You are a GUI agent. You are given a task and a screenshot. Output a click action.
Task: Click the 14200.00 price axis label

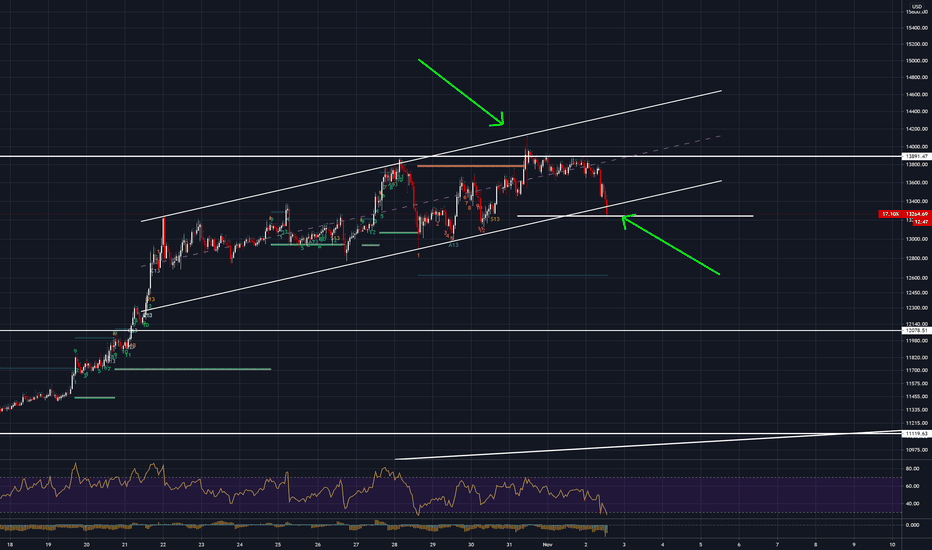(917, 129)
